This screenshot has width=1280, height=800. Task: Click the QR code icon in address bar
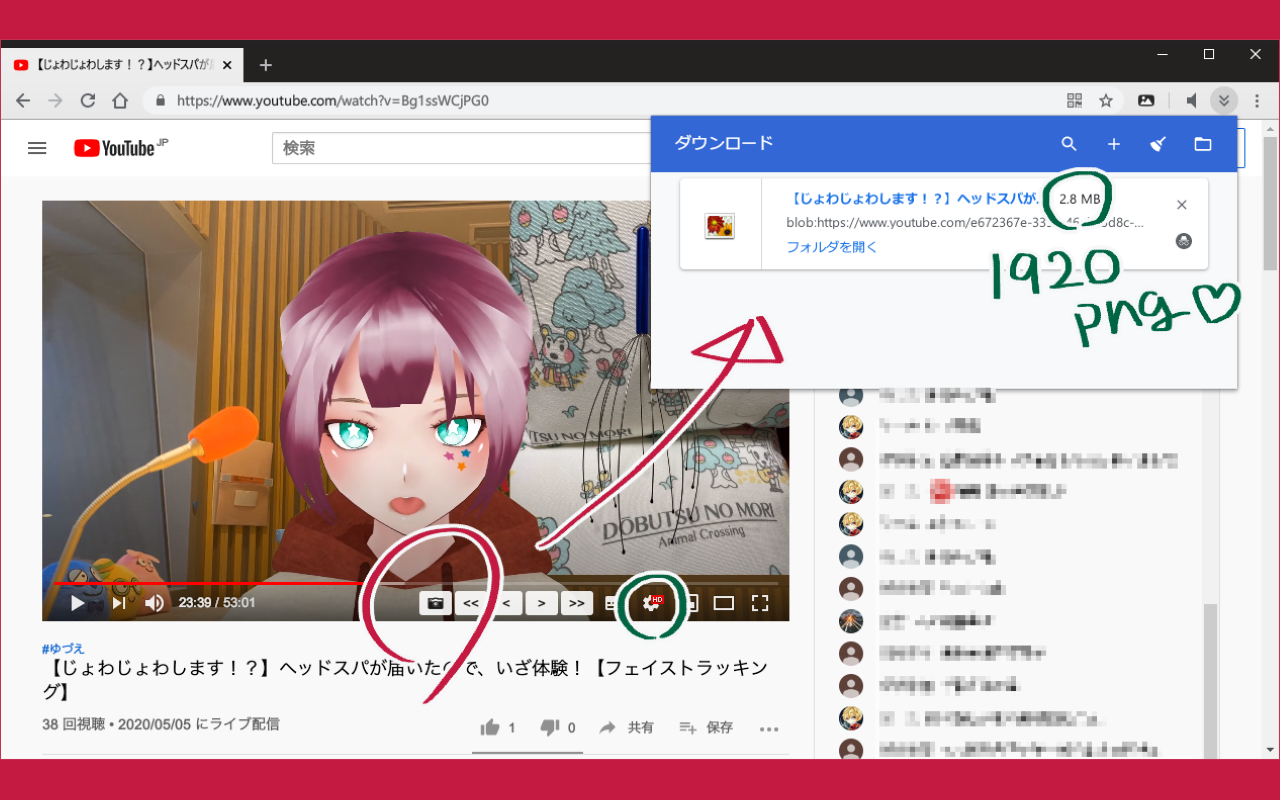point(1074,100)
